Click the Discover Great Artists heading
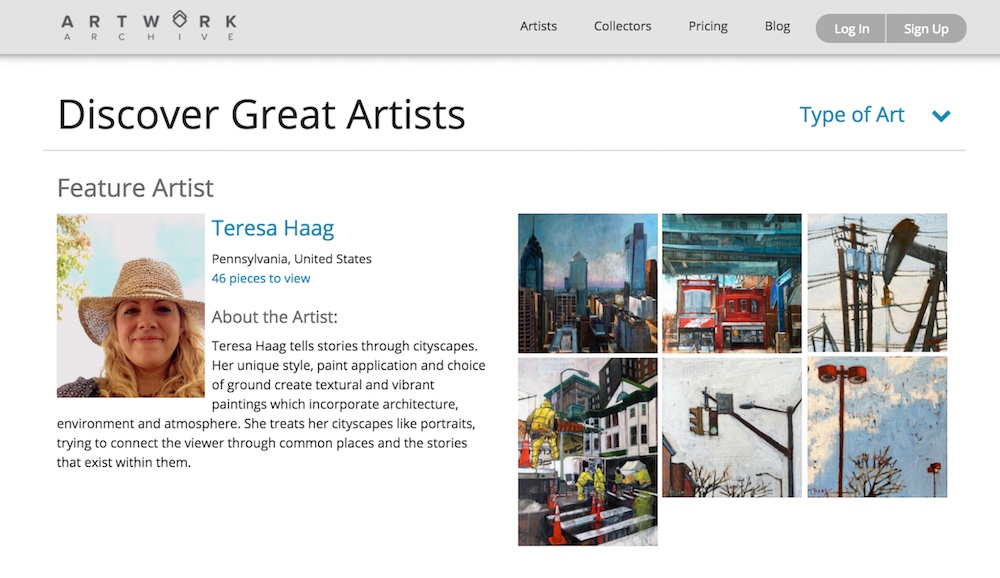This screenshot has width=1000, height=578. click(261, 115)
